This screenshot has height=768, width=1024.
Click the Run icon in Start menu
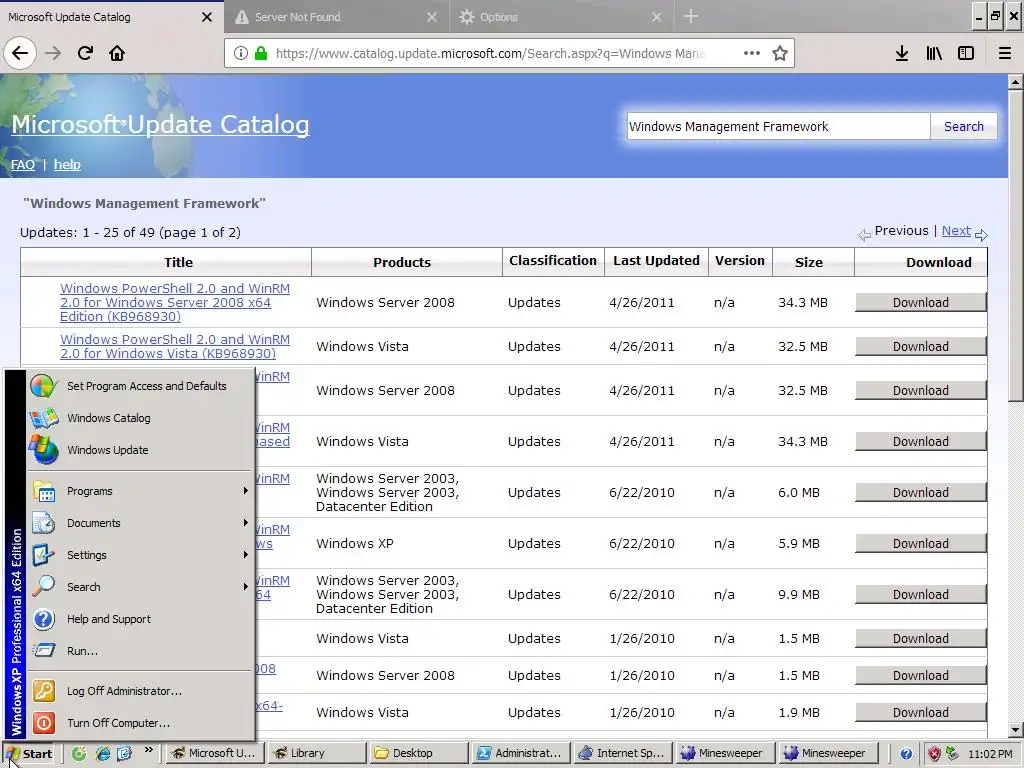coord(44,650)
